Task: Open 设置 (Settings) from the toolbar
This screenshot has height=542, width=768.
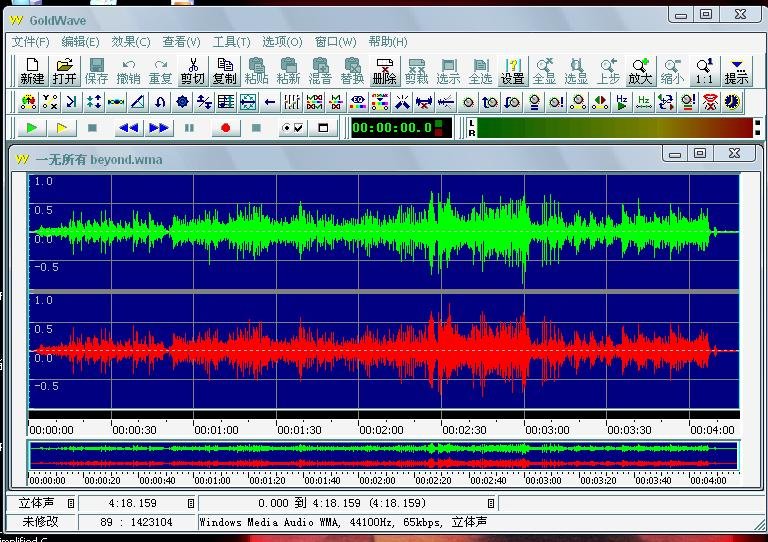Action: tap(512, 71)
